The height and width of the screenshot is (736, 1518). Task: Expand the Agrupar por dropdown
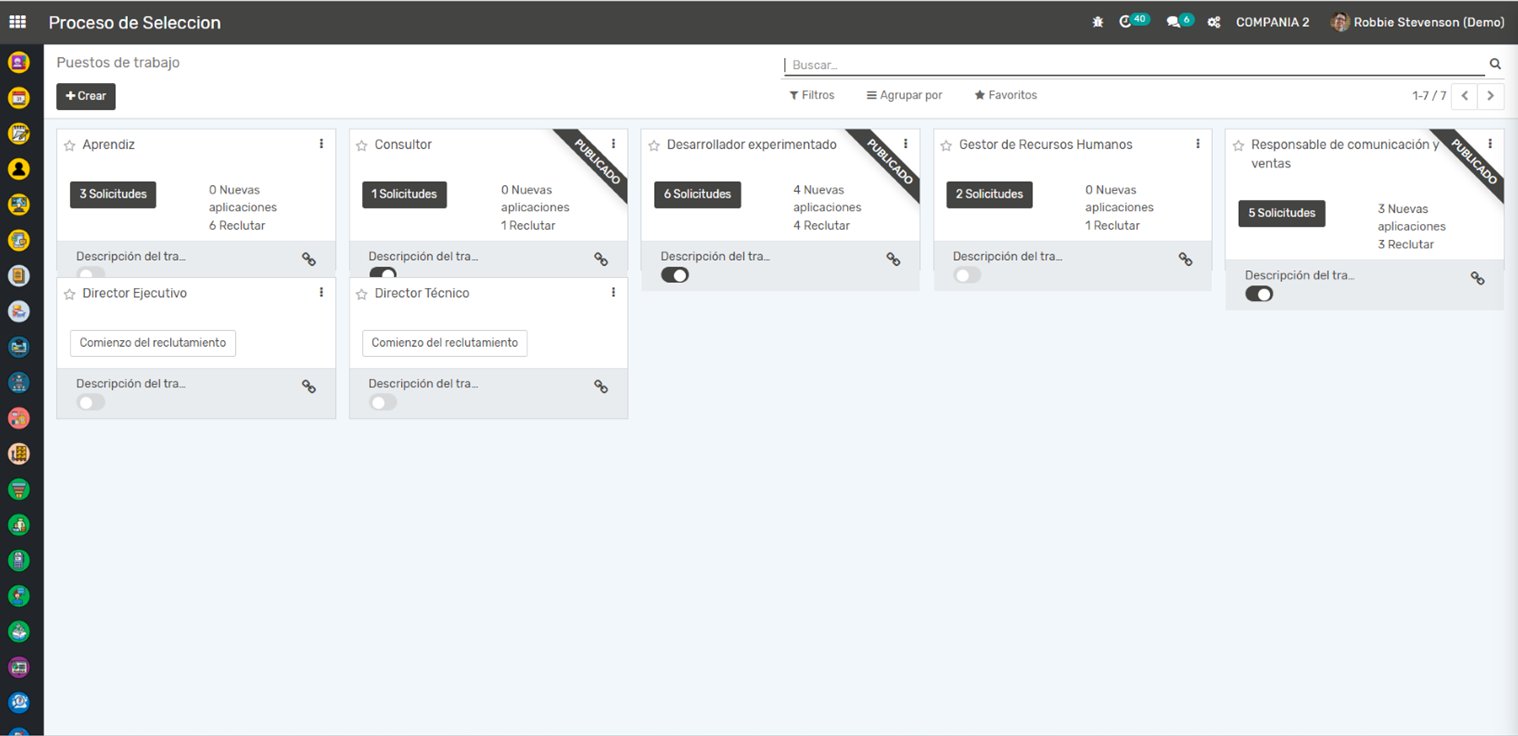click(x=904, y=95)
